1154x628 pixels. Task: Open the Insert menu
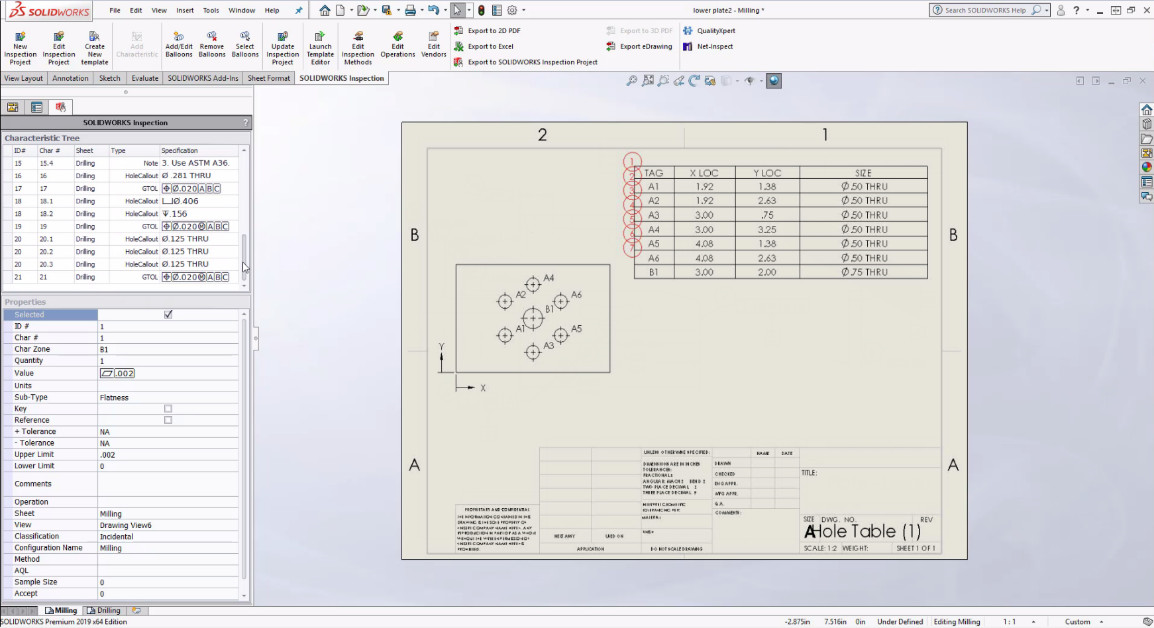pos(185,10)
